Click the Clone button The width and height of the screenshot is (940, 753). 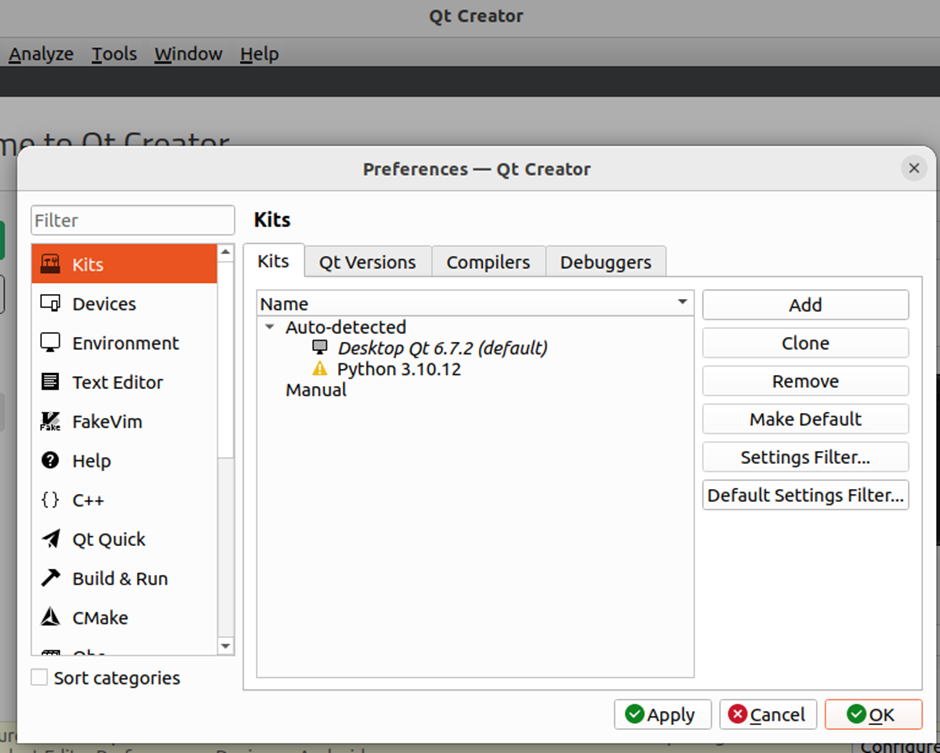[805, 343]
